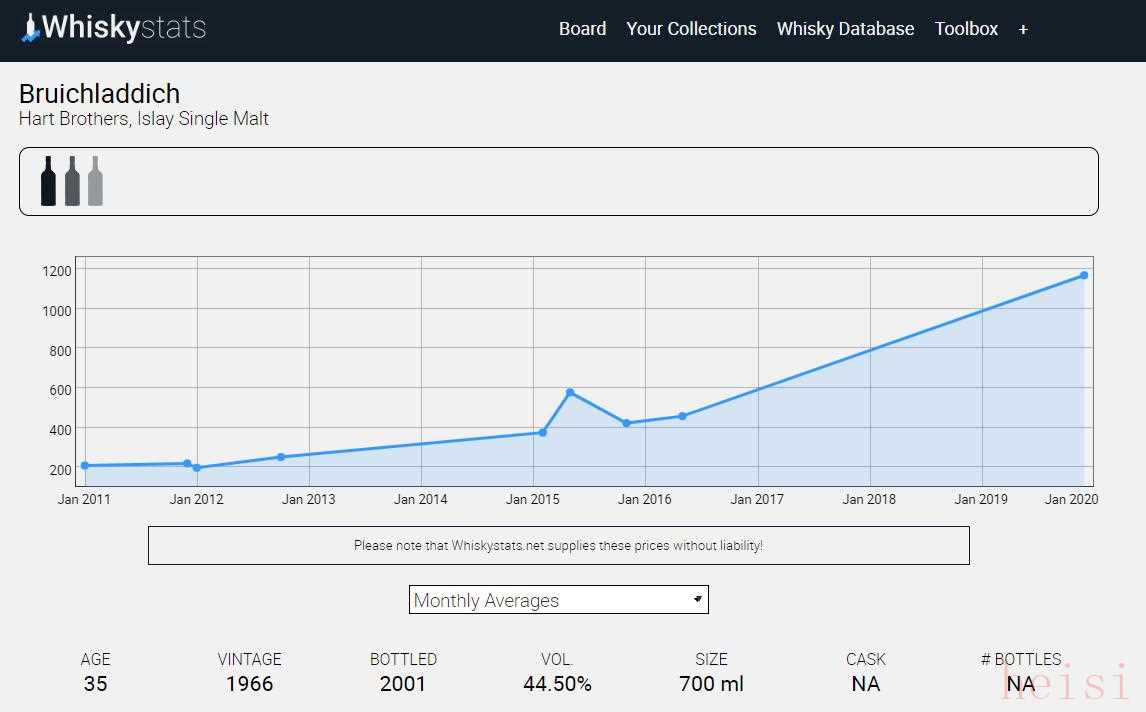Click the Bruichladdich title heading
Viewport: 1146px width, 712px height.
(x=99, y=94)
